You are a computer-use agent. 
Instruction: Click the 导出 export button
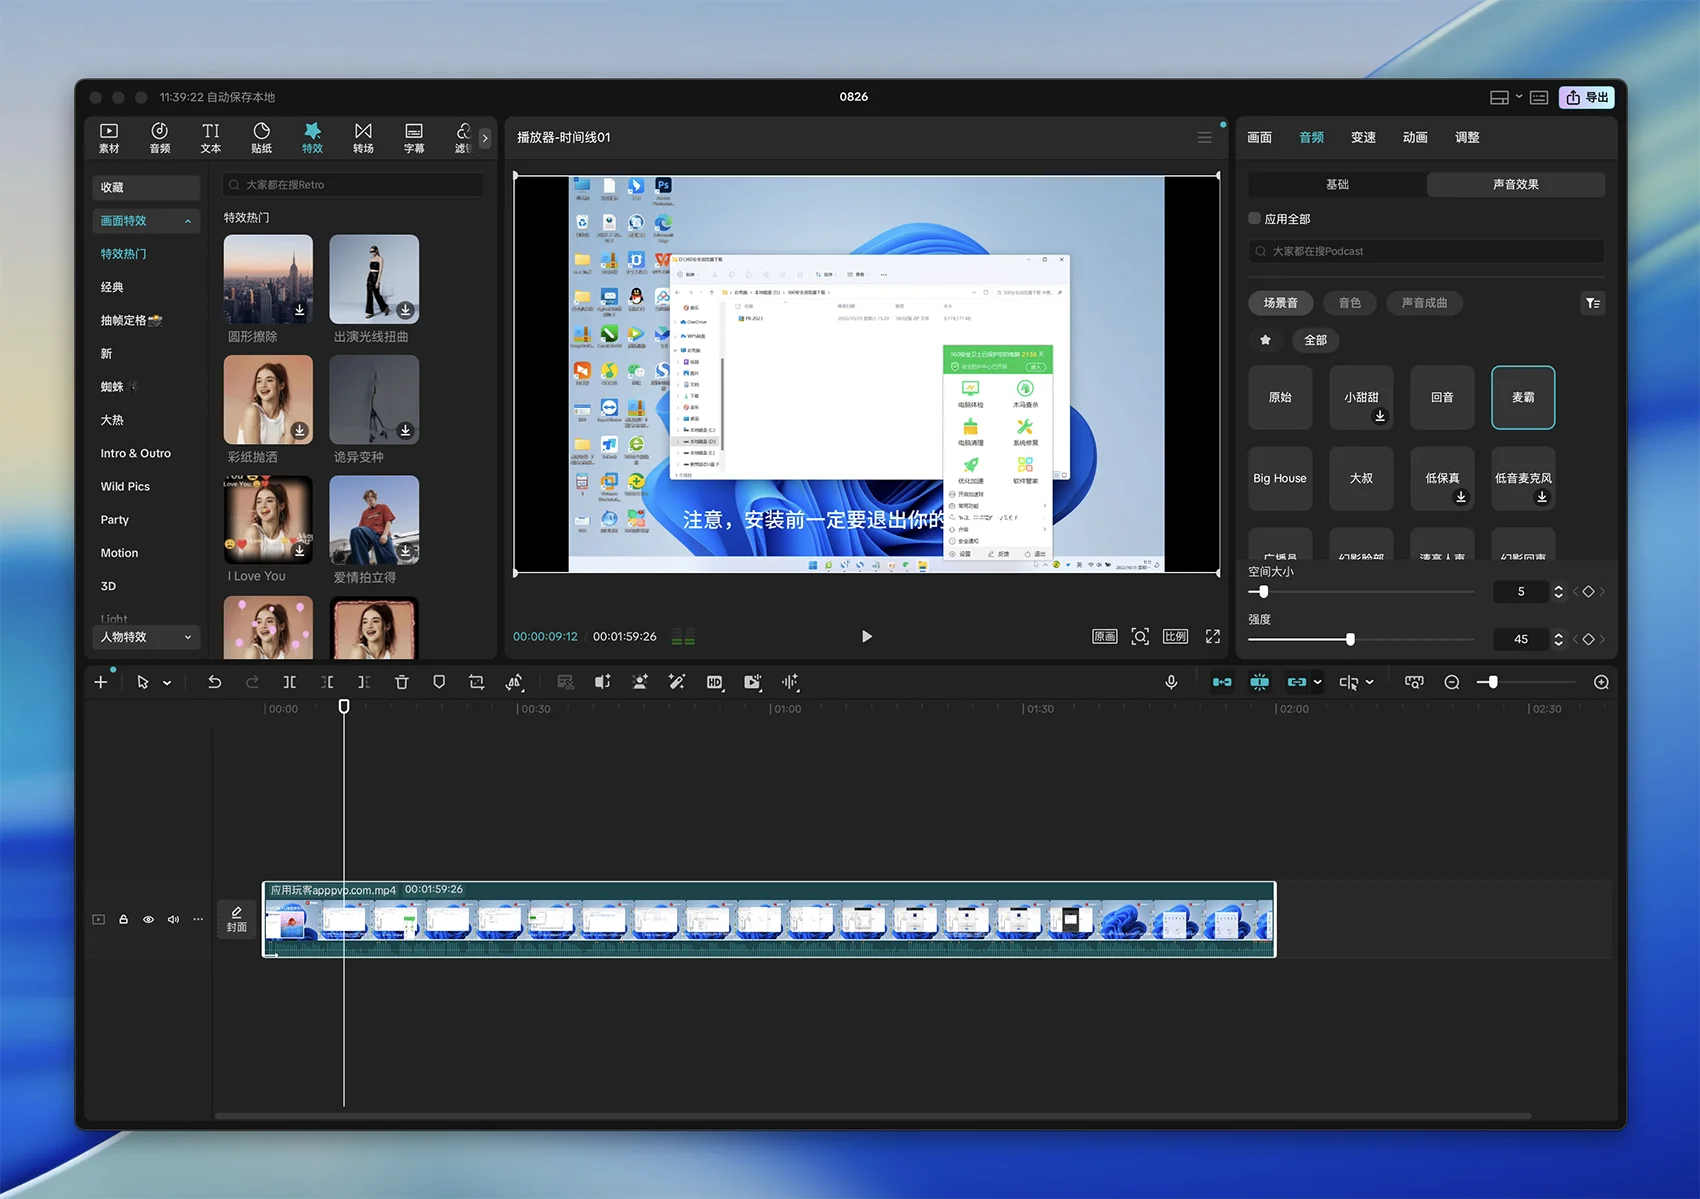1587,97
